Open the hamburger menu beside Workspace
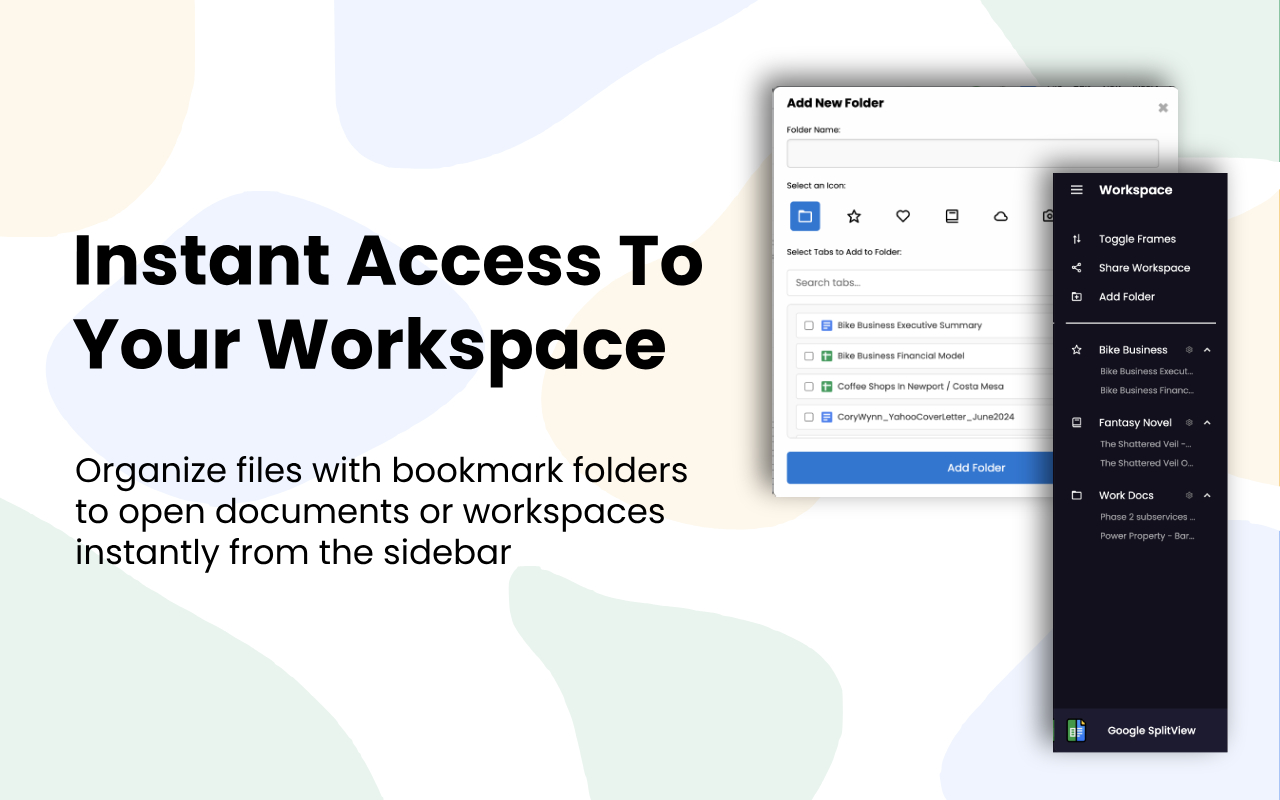The width and height of the screenshot is (1280, 800). tap(1076, 189)
